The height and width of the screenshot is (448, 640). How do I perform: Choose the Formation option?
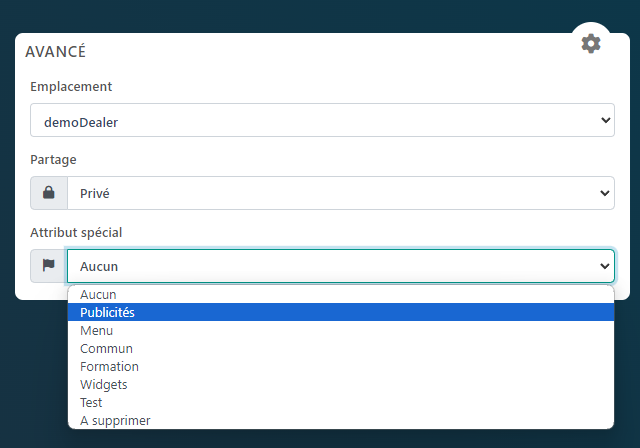point(109,367)
